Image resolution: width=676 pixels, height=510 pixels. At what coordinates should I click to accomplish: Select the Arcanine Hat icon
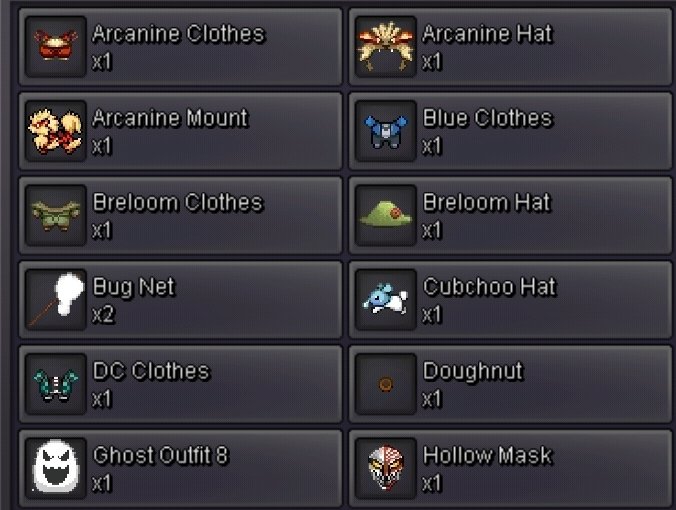pyautogui.click(x=386, y=47)
